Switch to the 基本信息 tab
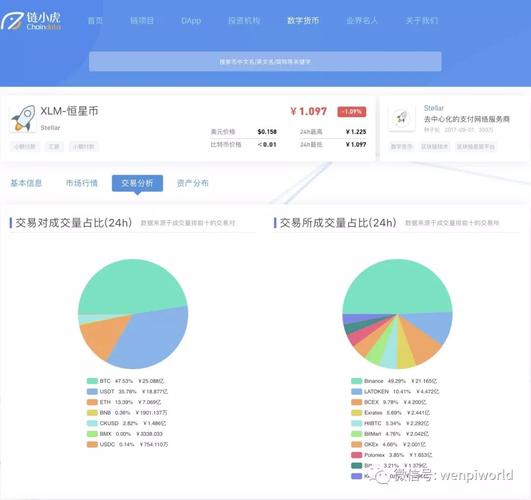The image size is (531, 500). pyautogui.click(x=26, y=183)
